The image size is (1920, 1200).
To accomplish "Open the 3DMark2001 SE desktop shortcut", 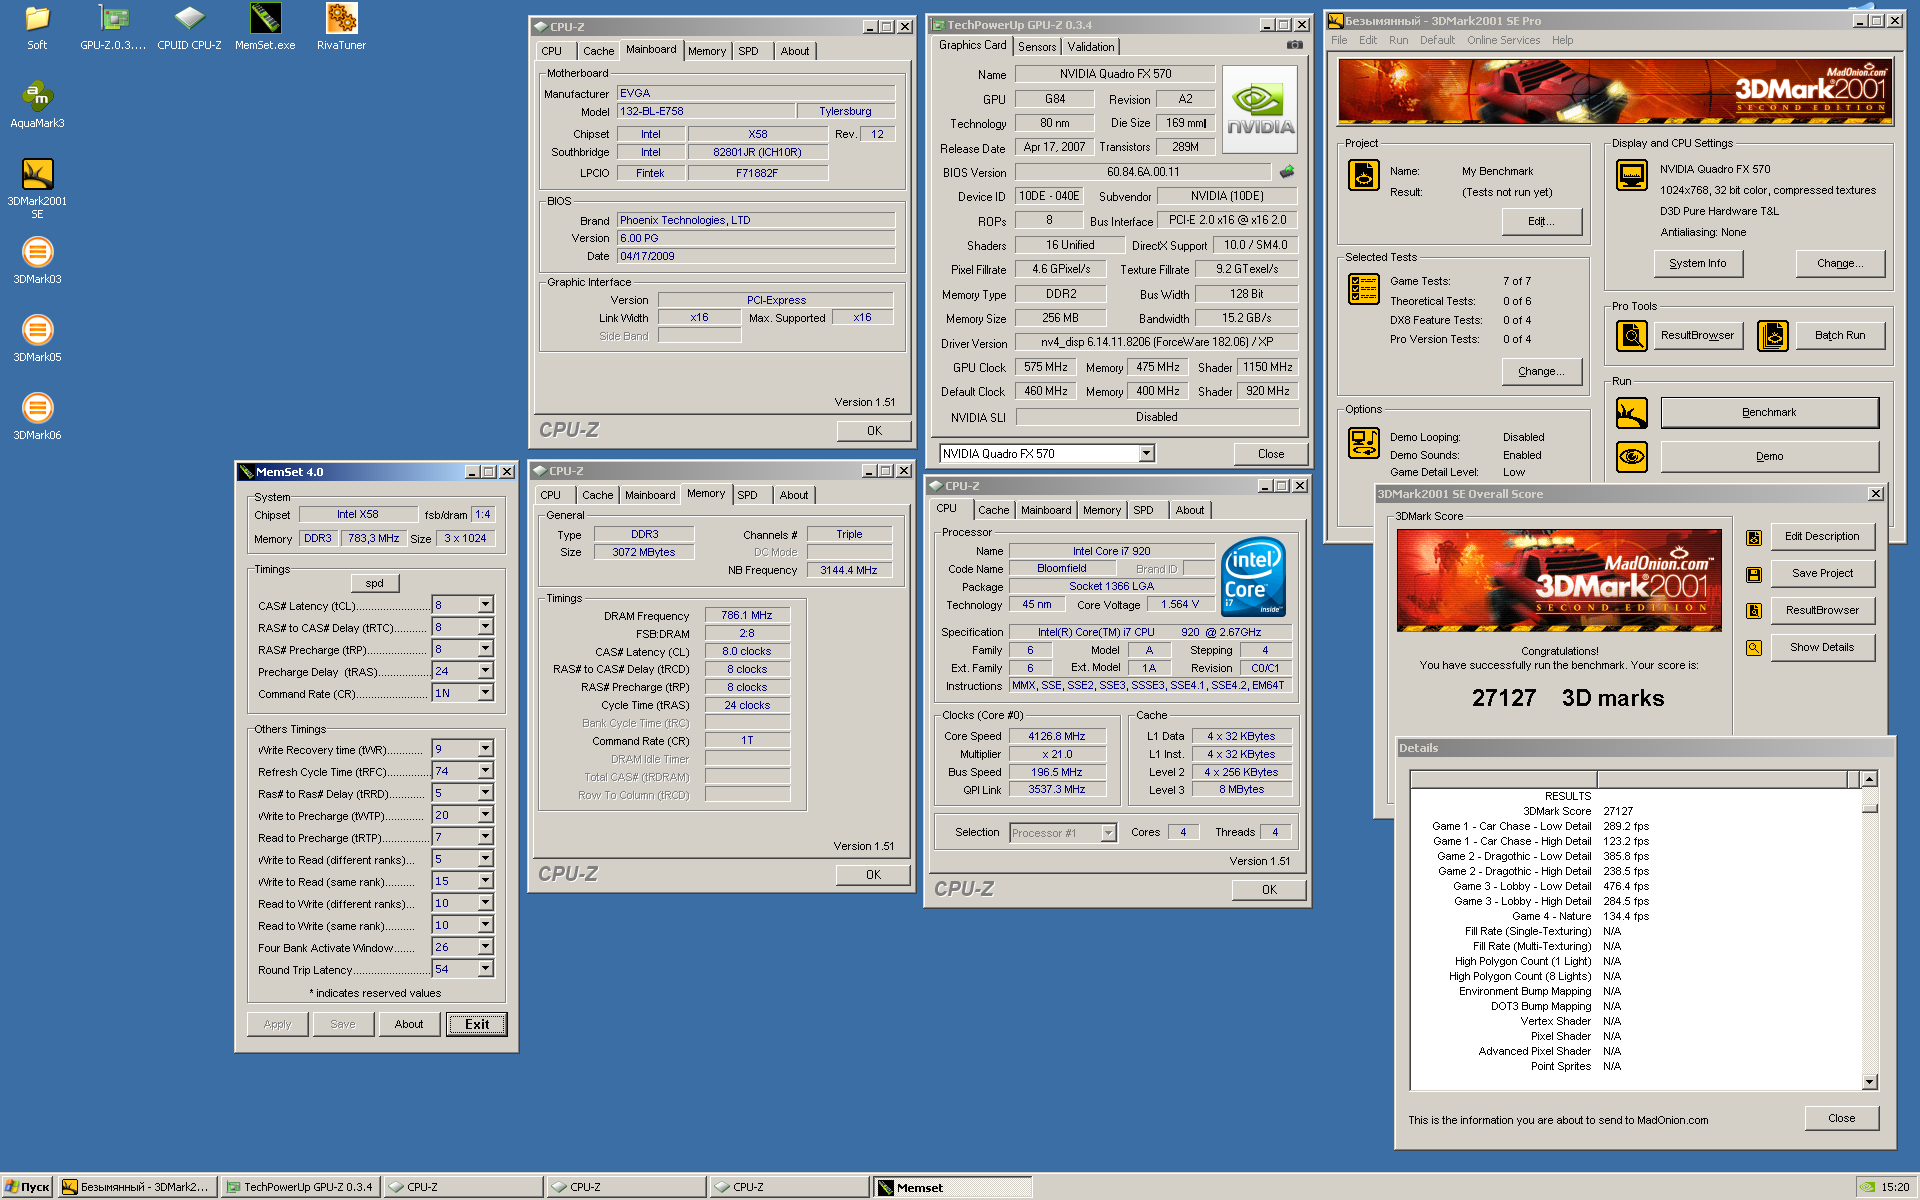I will pos(37,174).
